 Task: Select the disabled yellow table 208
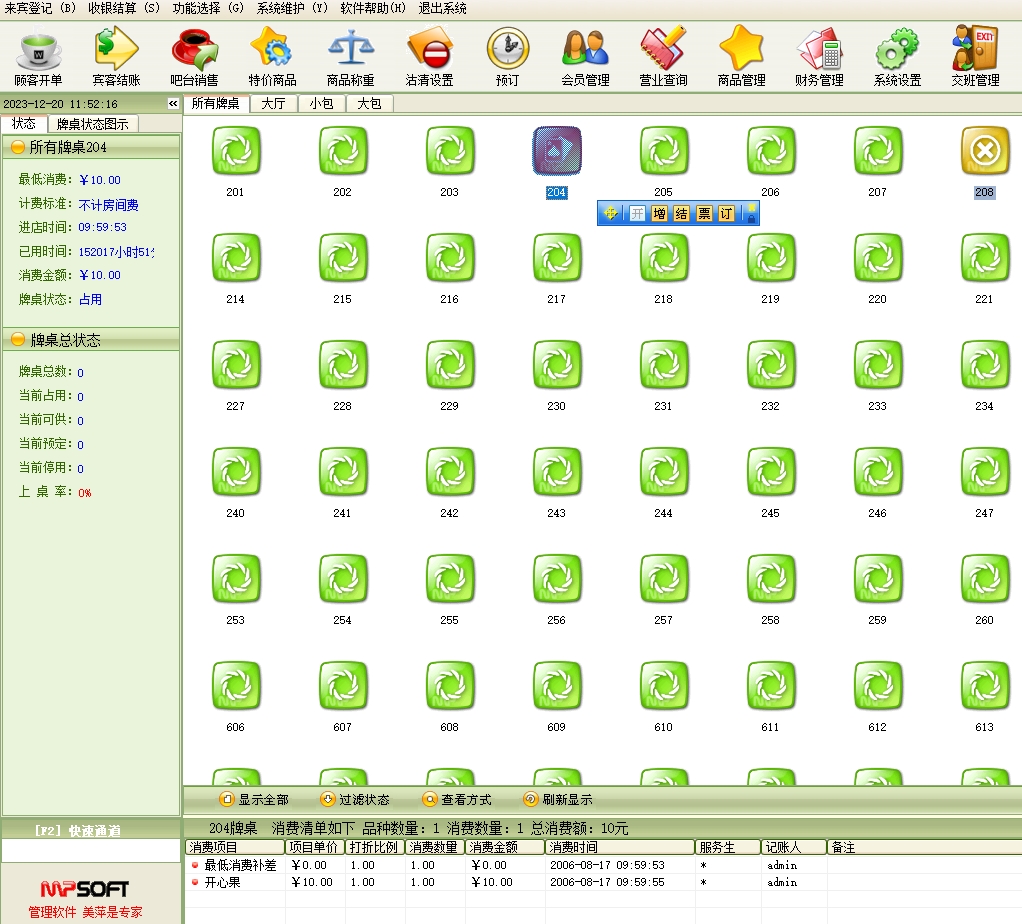(984, 152)
